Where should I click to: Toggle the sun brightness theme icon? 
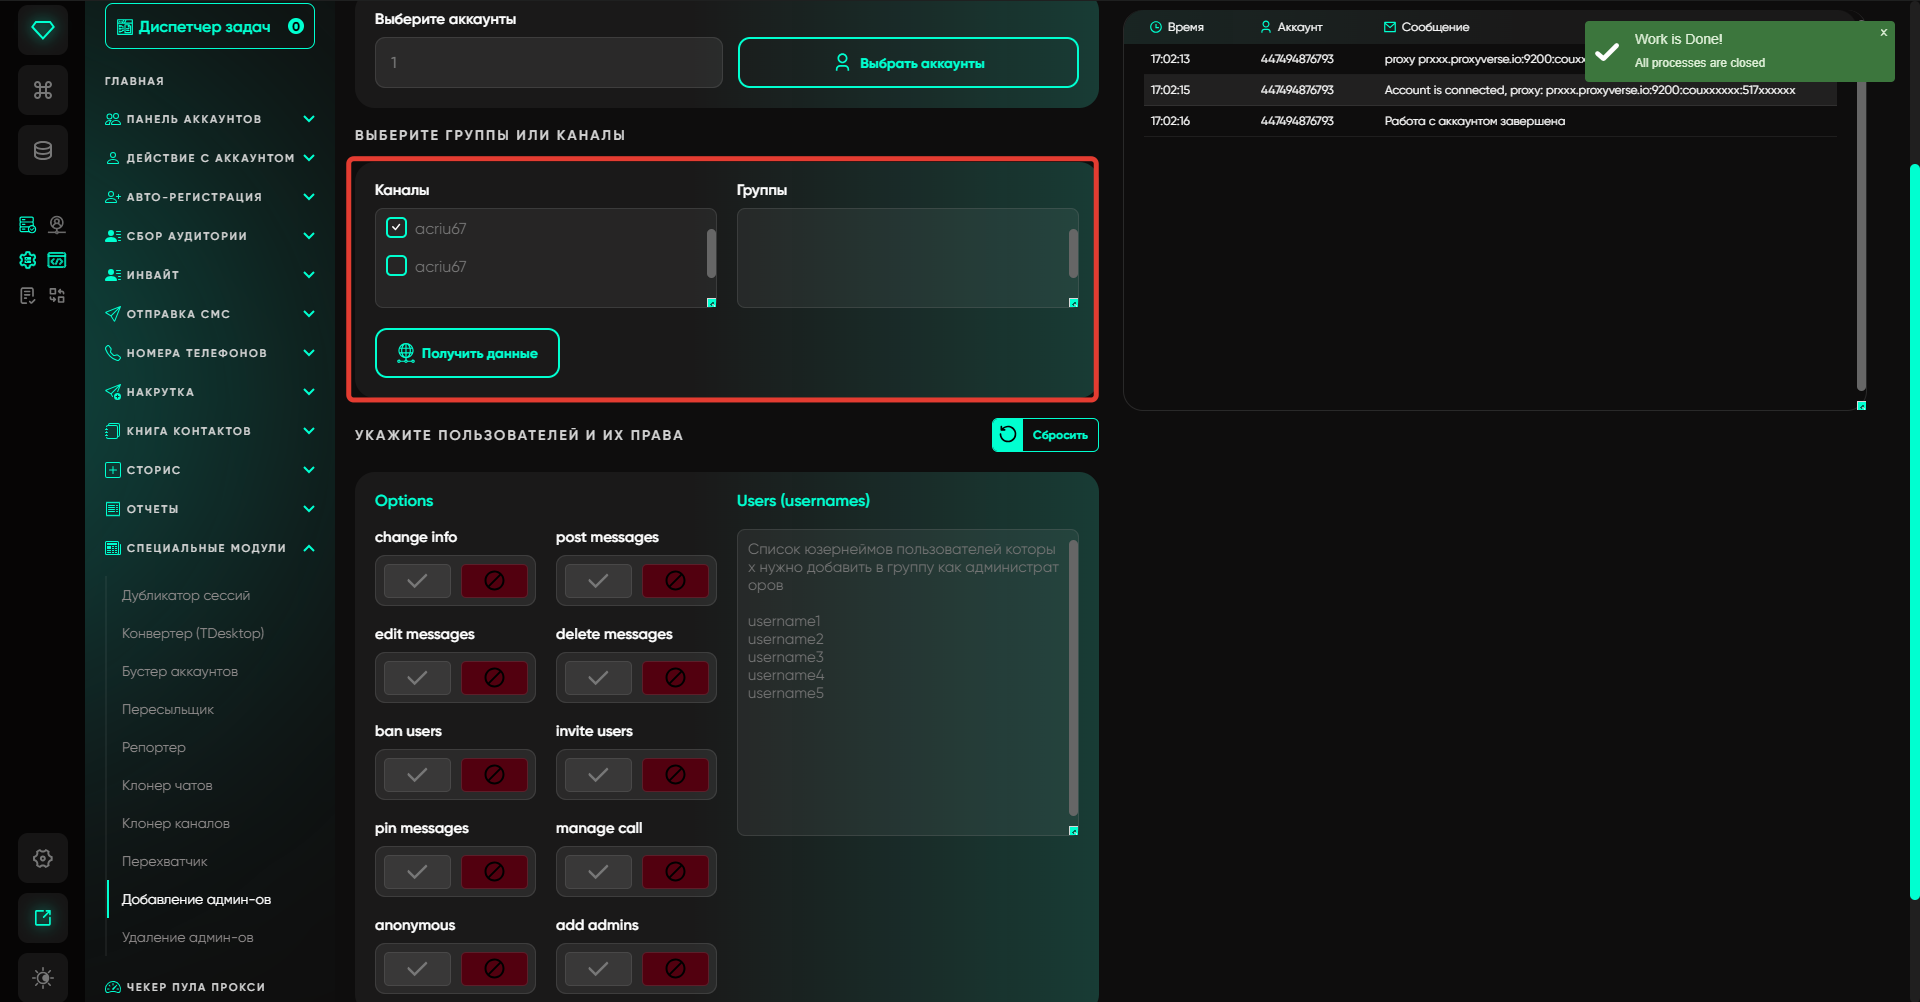pyautogui.click(x=43, y=977)
